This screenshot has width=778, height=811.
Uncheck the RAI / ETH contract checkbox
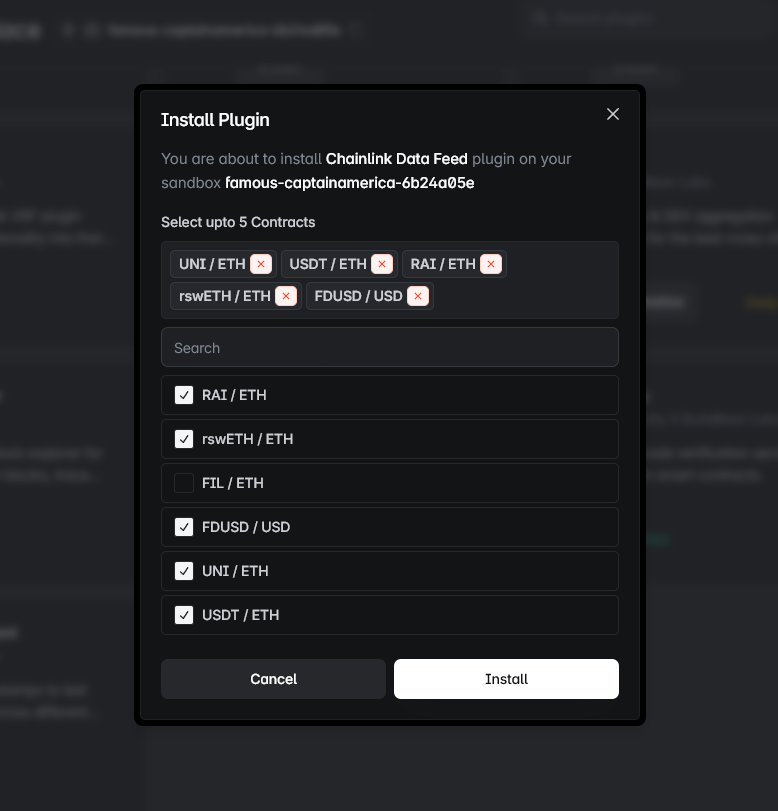[x=184, y=395]
